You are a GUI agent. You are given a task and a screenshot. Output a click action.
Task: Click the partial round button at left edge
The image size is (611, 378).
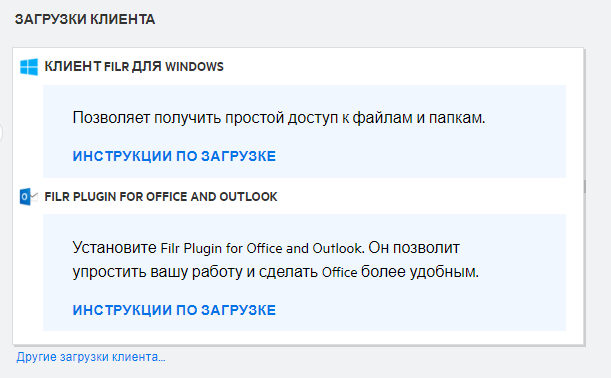(1, 133)
